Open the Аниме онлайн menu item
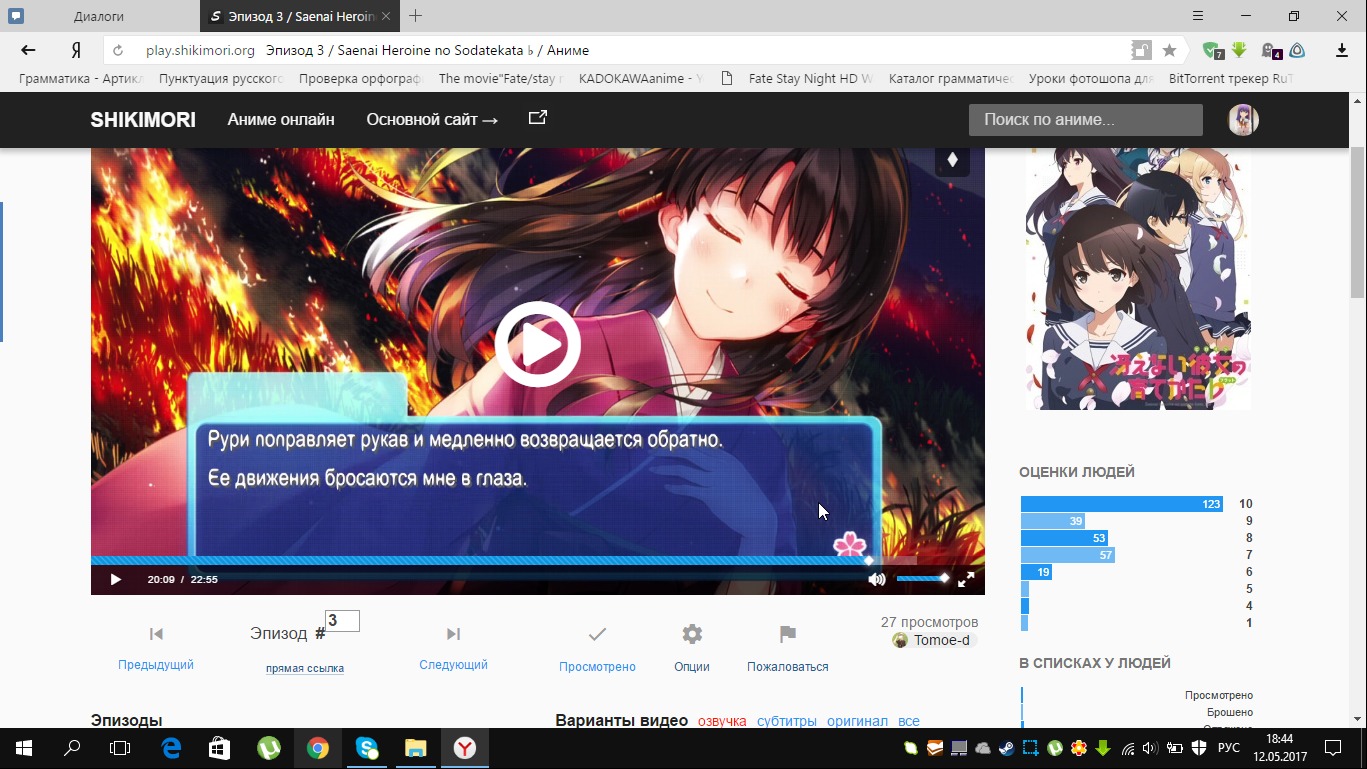 click(x=281, y=120)
